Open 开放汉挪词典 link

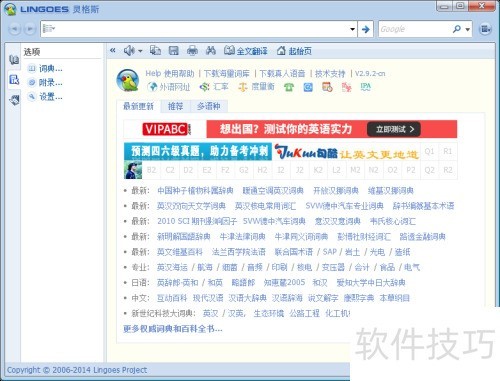pyautogui.click(x=336, y=190)
